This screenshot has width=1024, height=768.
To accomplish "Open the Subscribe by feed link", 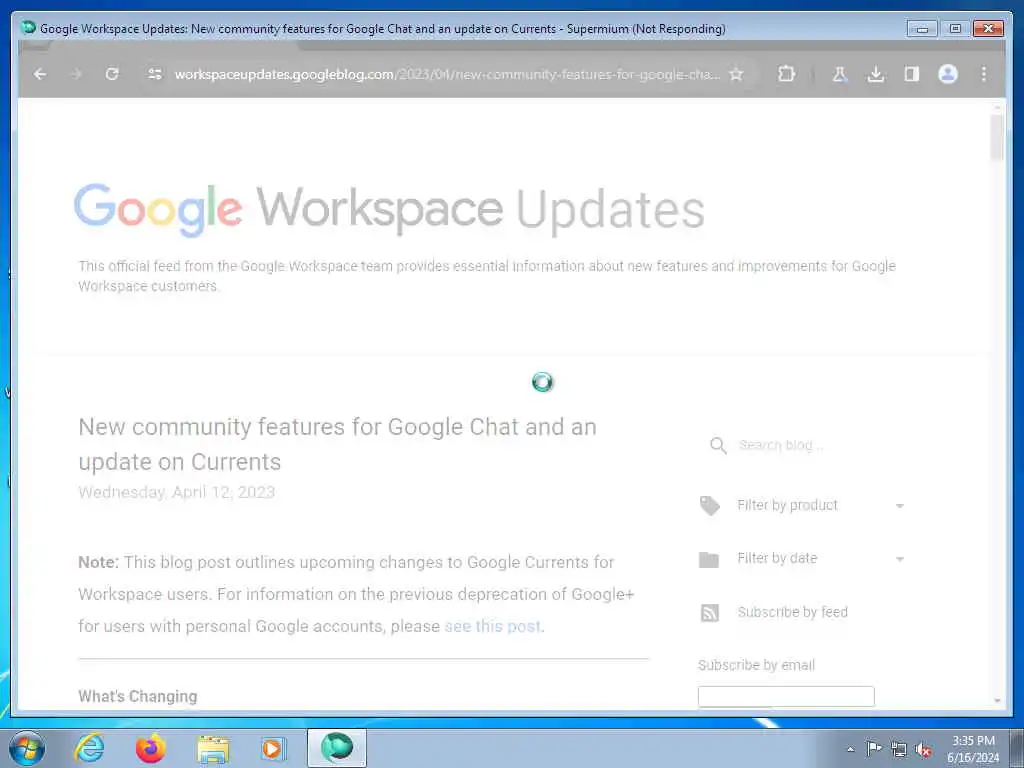I will point(792,612).
